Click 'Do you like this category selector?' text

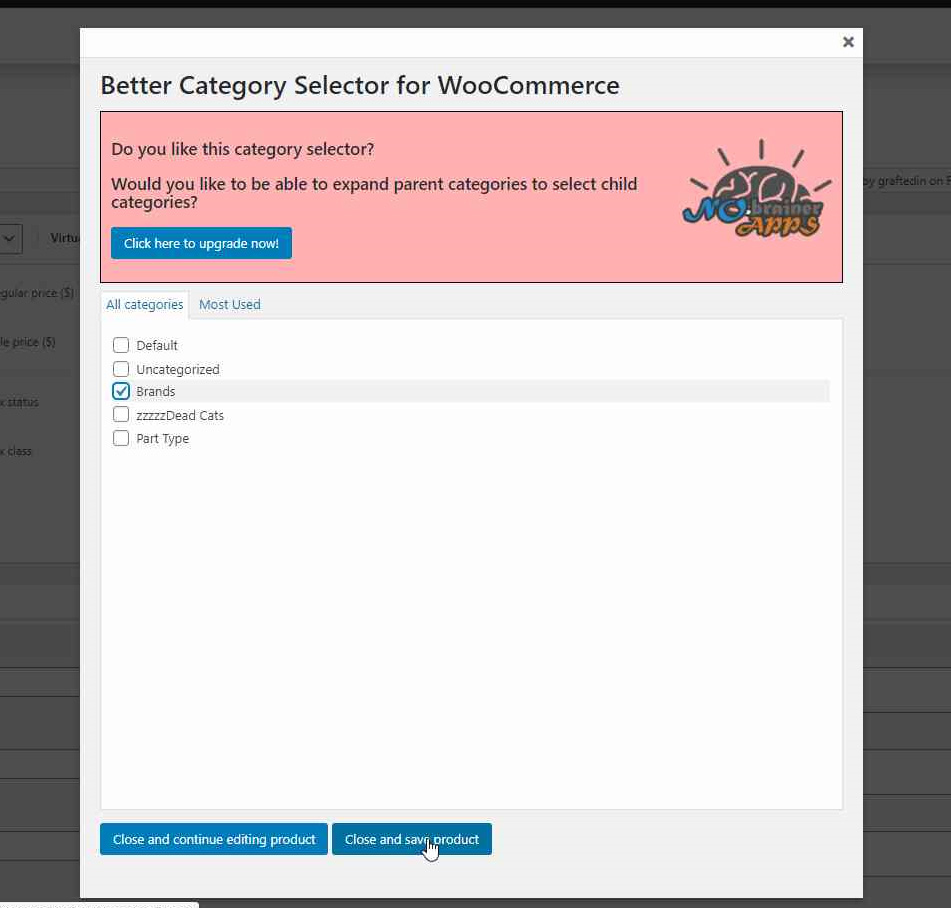[x=243, y=149]
